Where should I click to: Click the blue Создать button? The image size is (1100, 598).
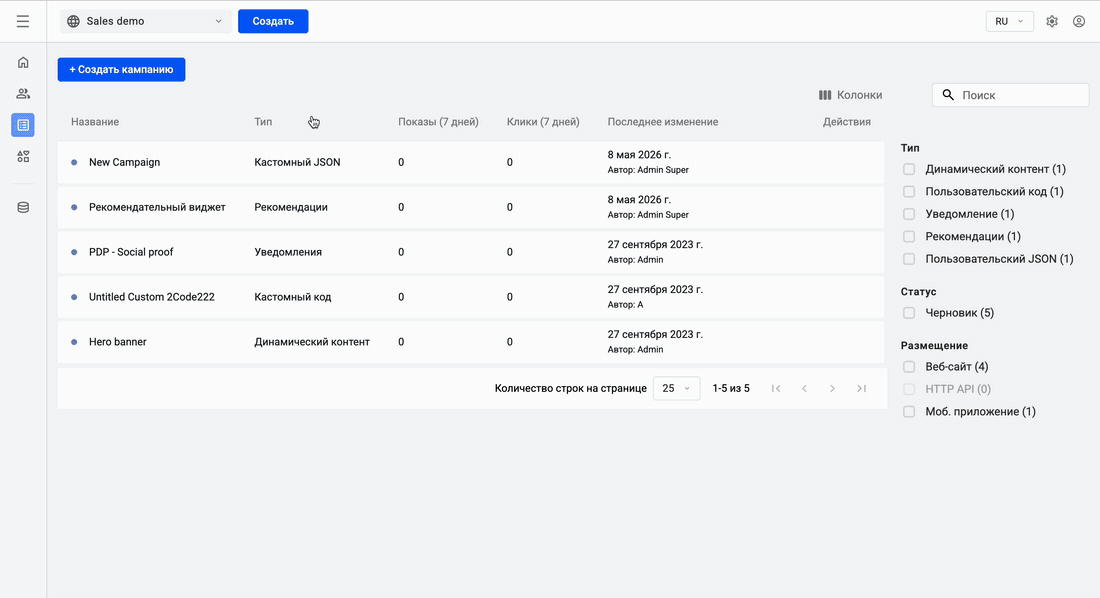(273, 21)
